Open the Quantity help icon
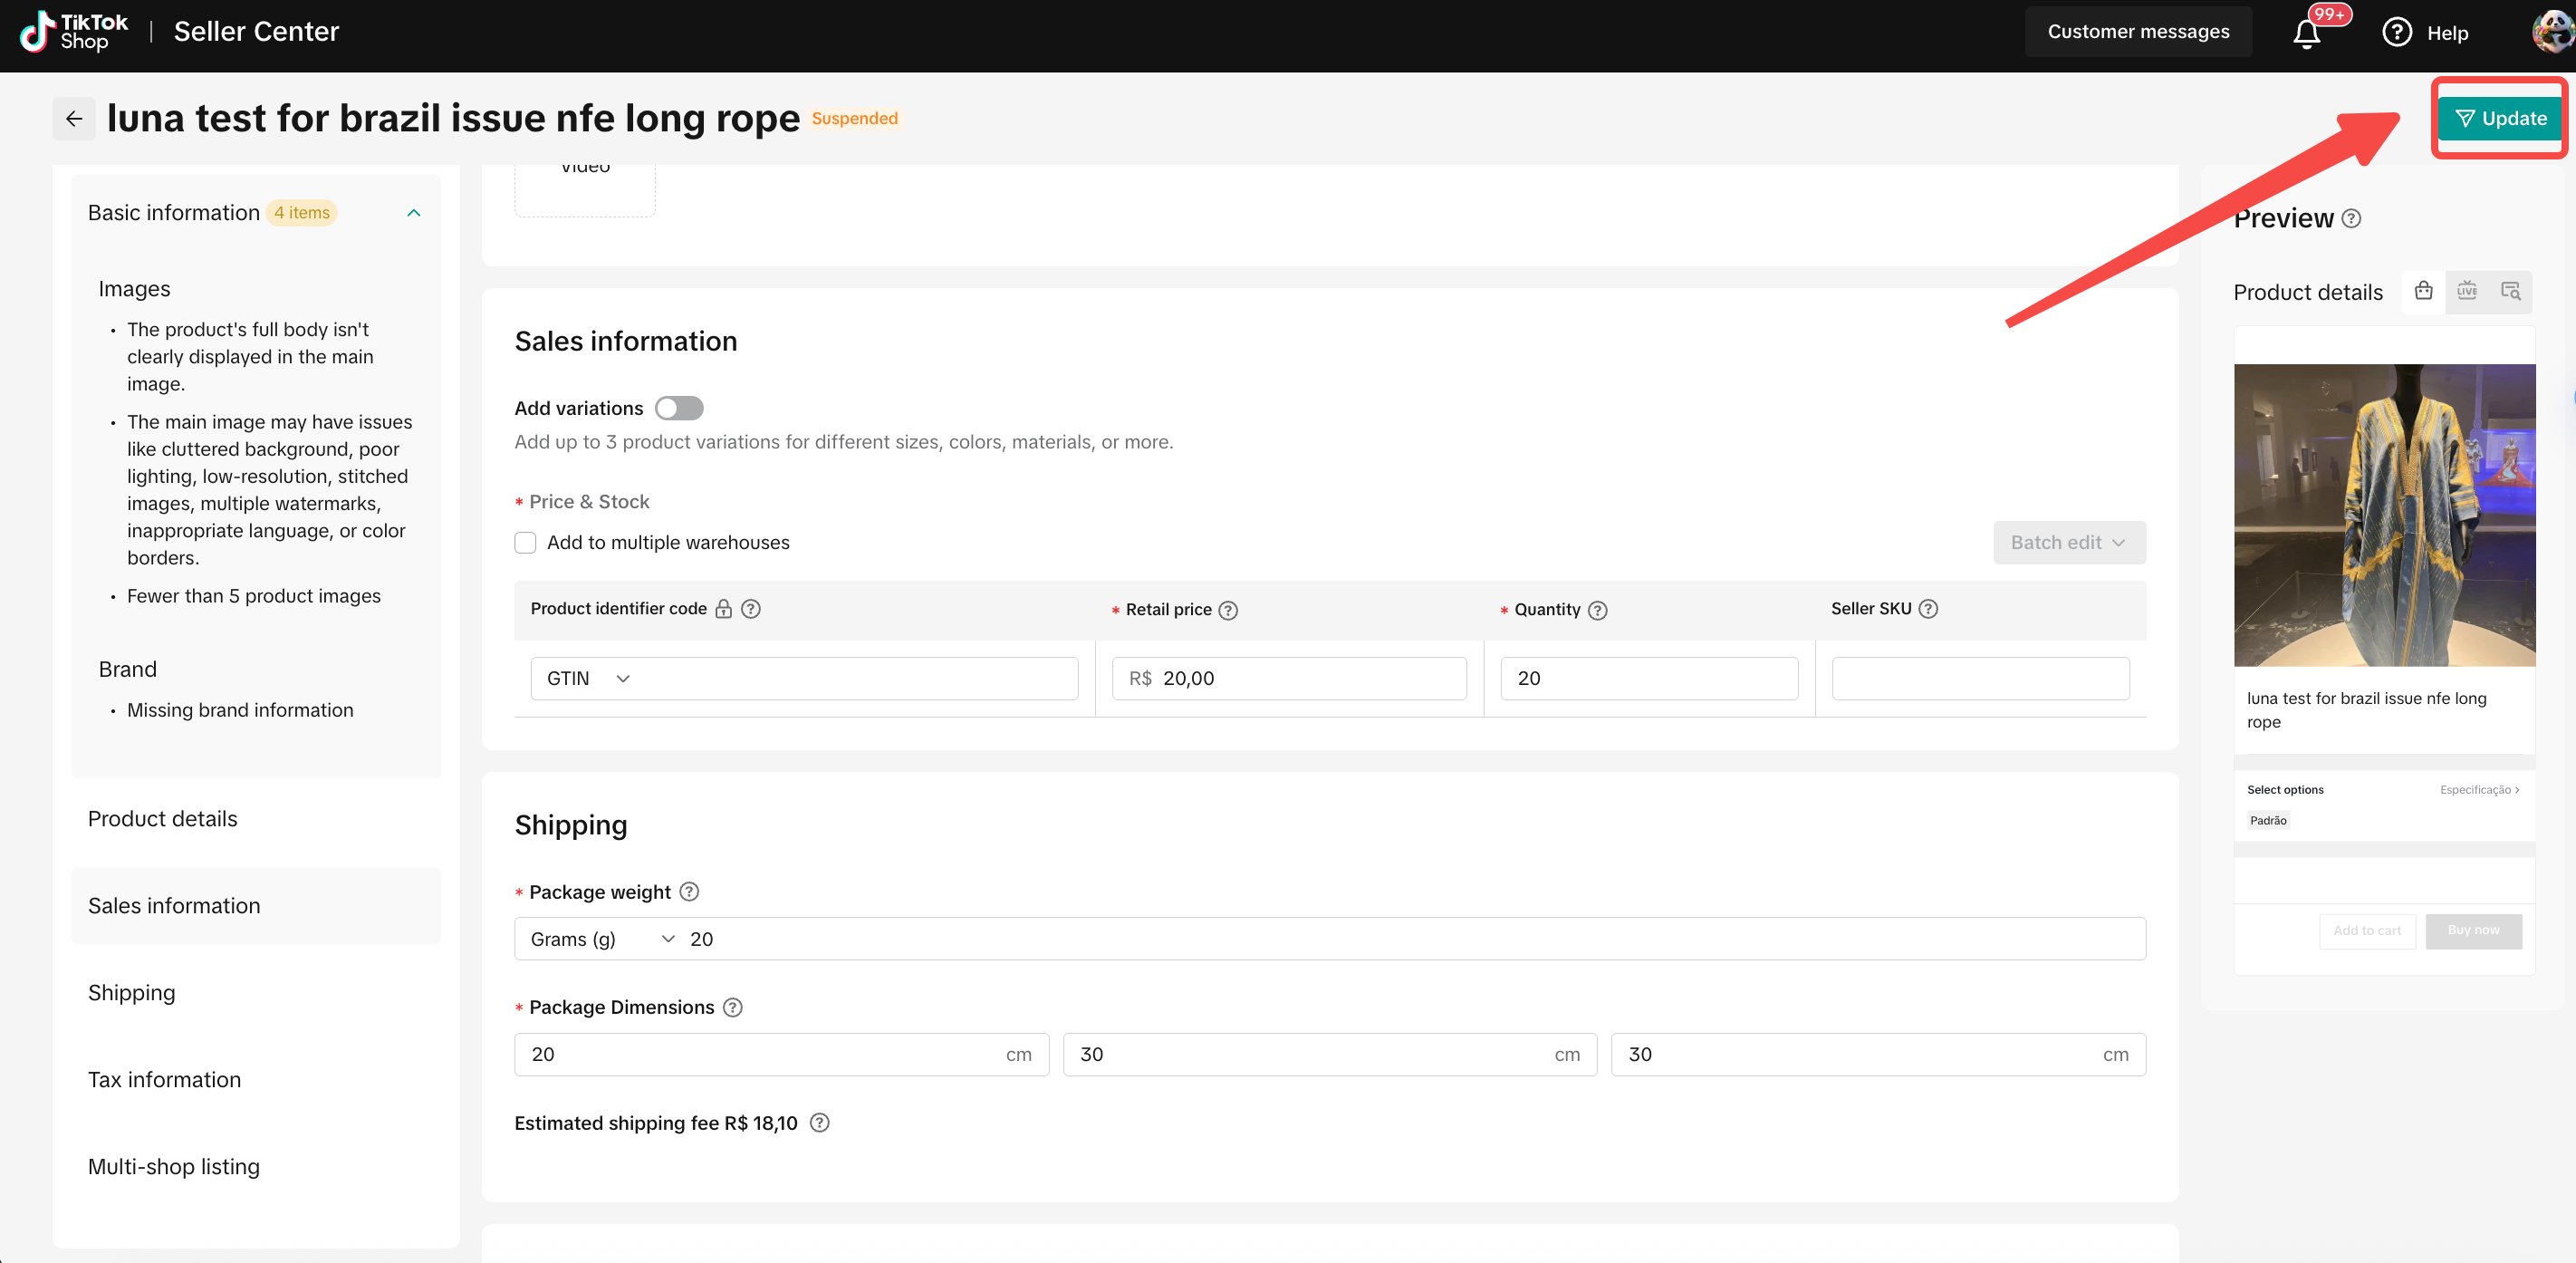This screenshot has height=1263, width=2576. pyautogui.click(x=1598, y=610)
